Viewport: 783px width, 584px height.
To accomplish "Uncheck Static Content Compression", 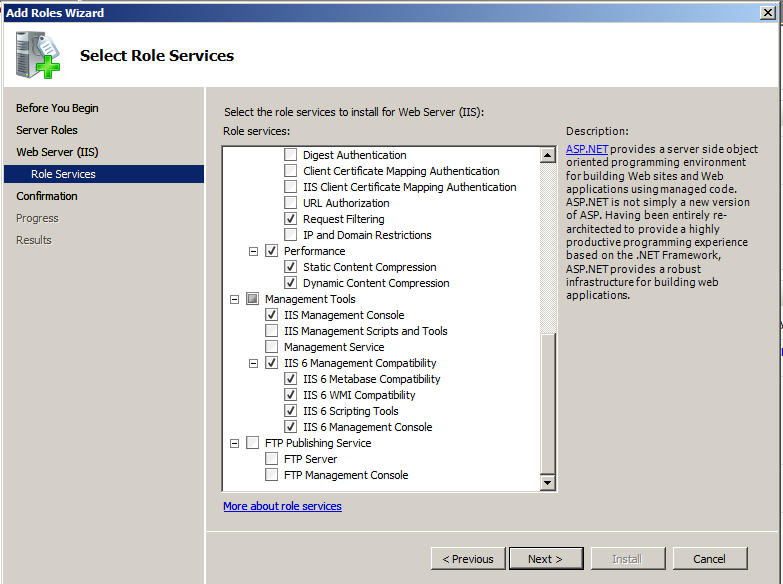I will pyautogui.click(x=290, y=267).
